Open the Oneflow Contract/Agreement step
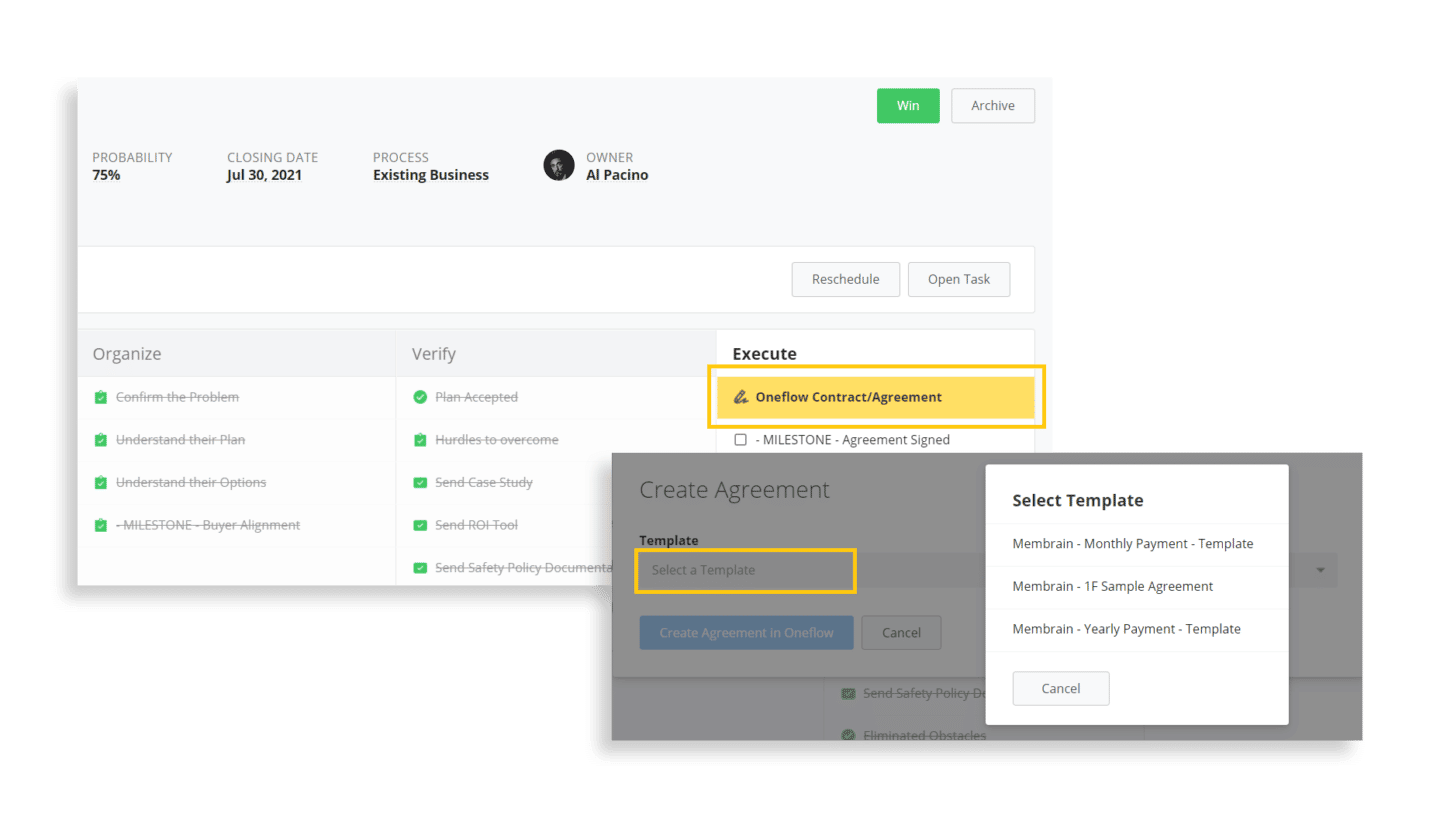Screen dimensions: 1440x818 click(876, 397)
